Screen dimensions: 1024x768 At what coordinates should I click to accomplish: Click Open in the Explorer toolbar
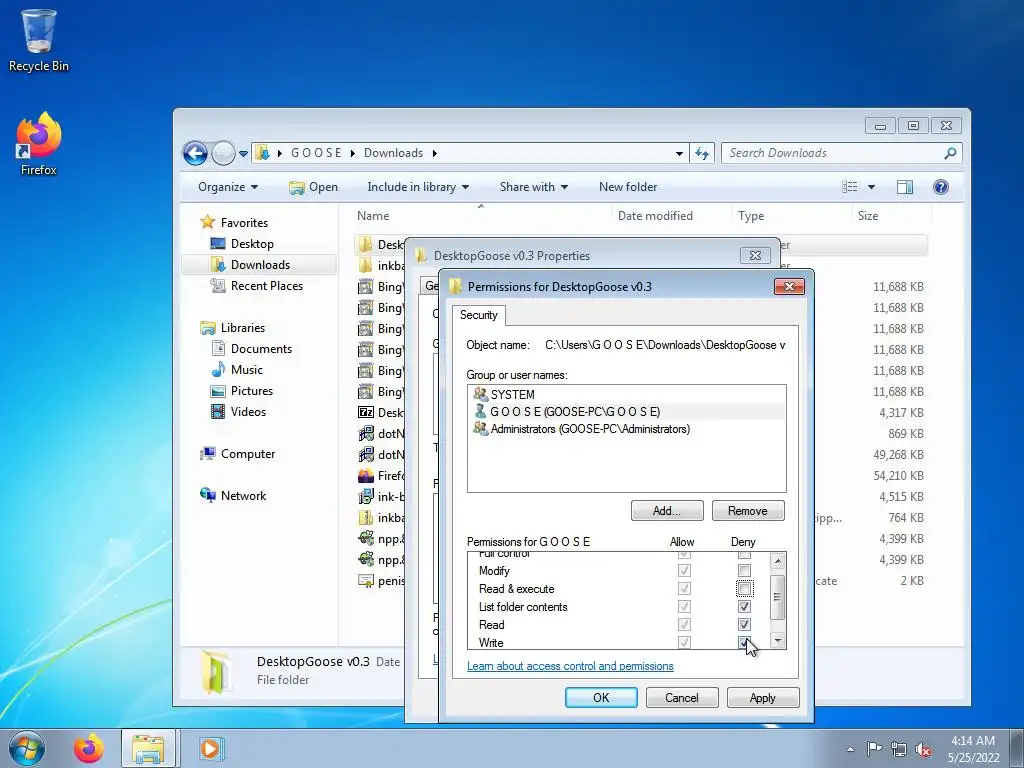point(313,187)
